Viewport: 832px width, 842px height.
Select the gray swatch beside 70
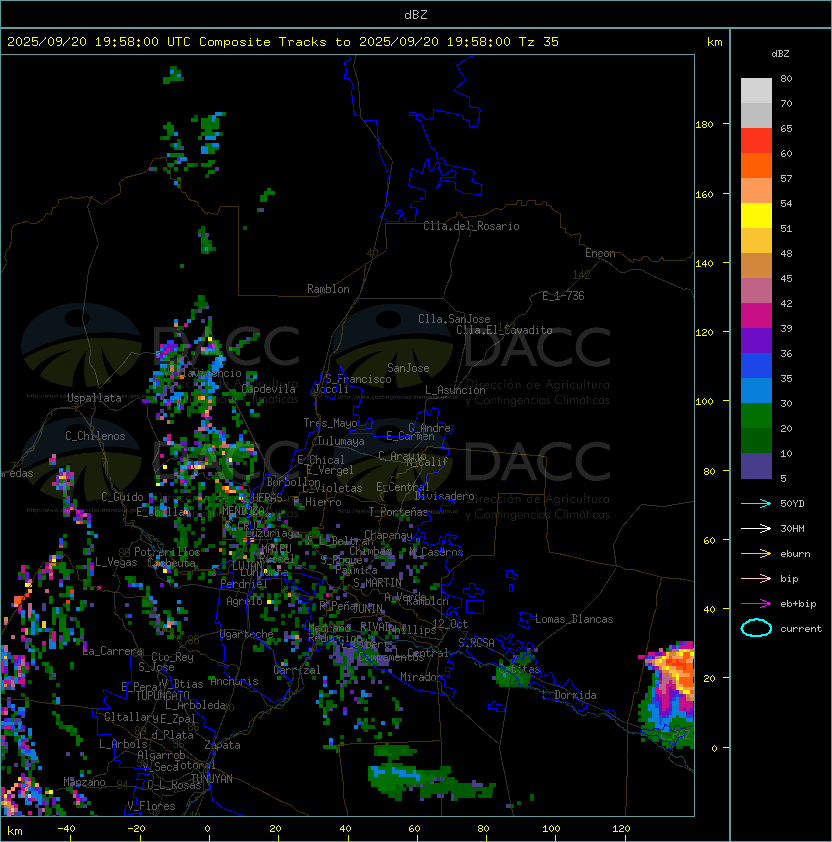coord(756,115)
